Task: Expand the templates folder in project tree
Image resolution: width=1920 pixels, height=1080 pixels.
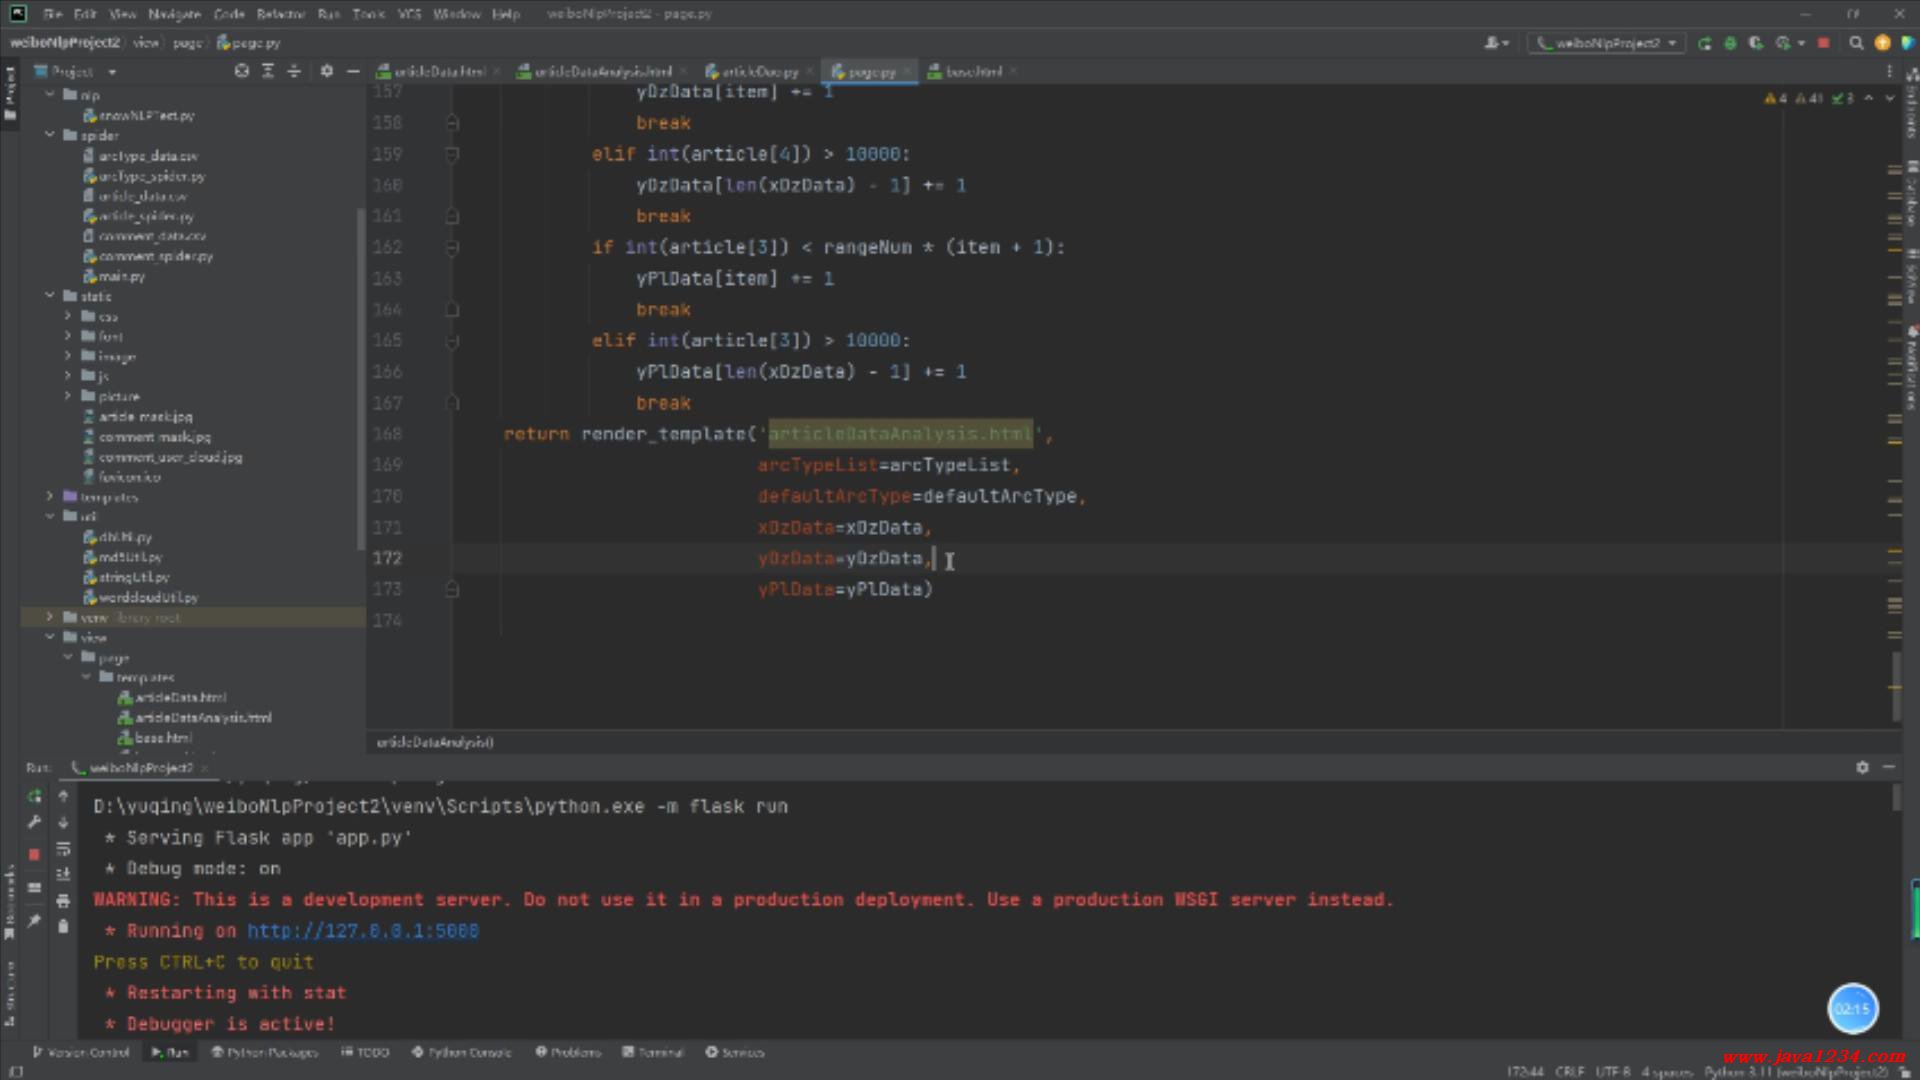Action: tap(50, 497)
